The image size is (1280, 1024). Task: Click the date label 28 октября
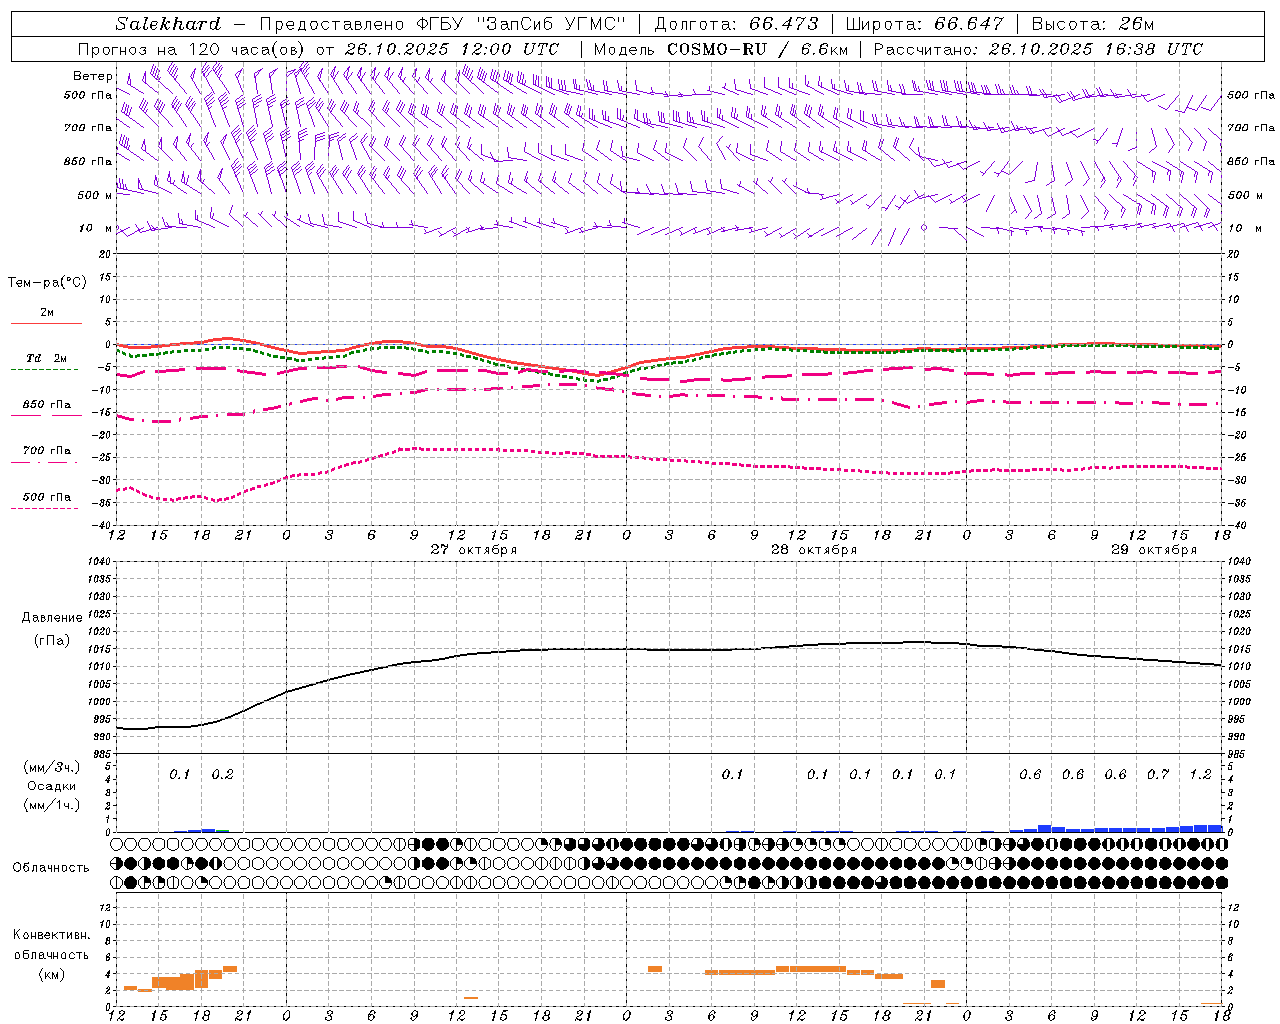pos(814,550)
